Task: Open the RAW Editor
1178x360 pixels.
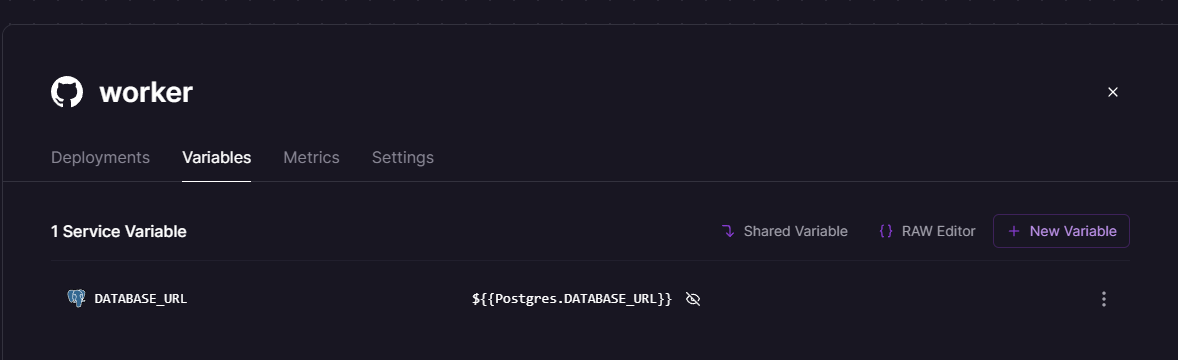Action: coord(927,231)
